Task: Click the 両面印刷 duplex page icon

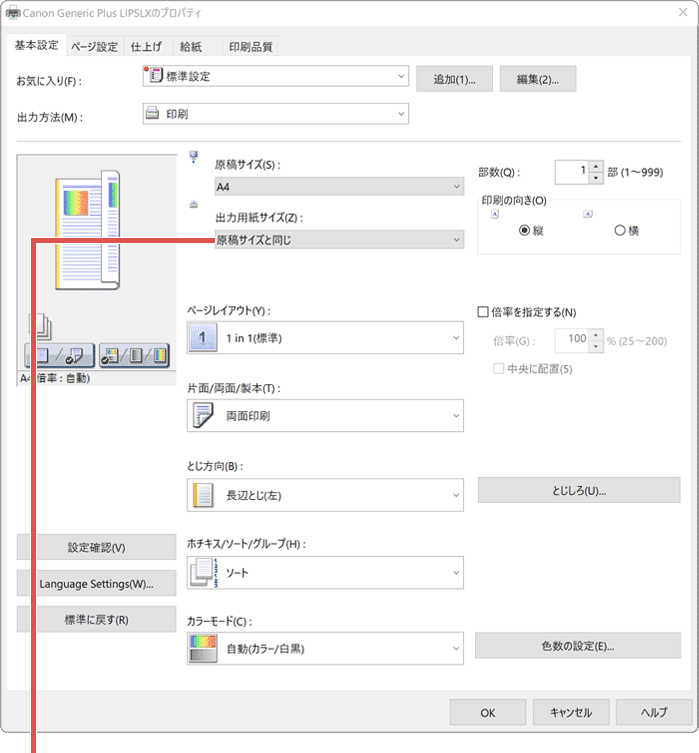Action: pos(203,415)
